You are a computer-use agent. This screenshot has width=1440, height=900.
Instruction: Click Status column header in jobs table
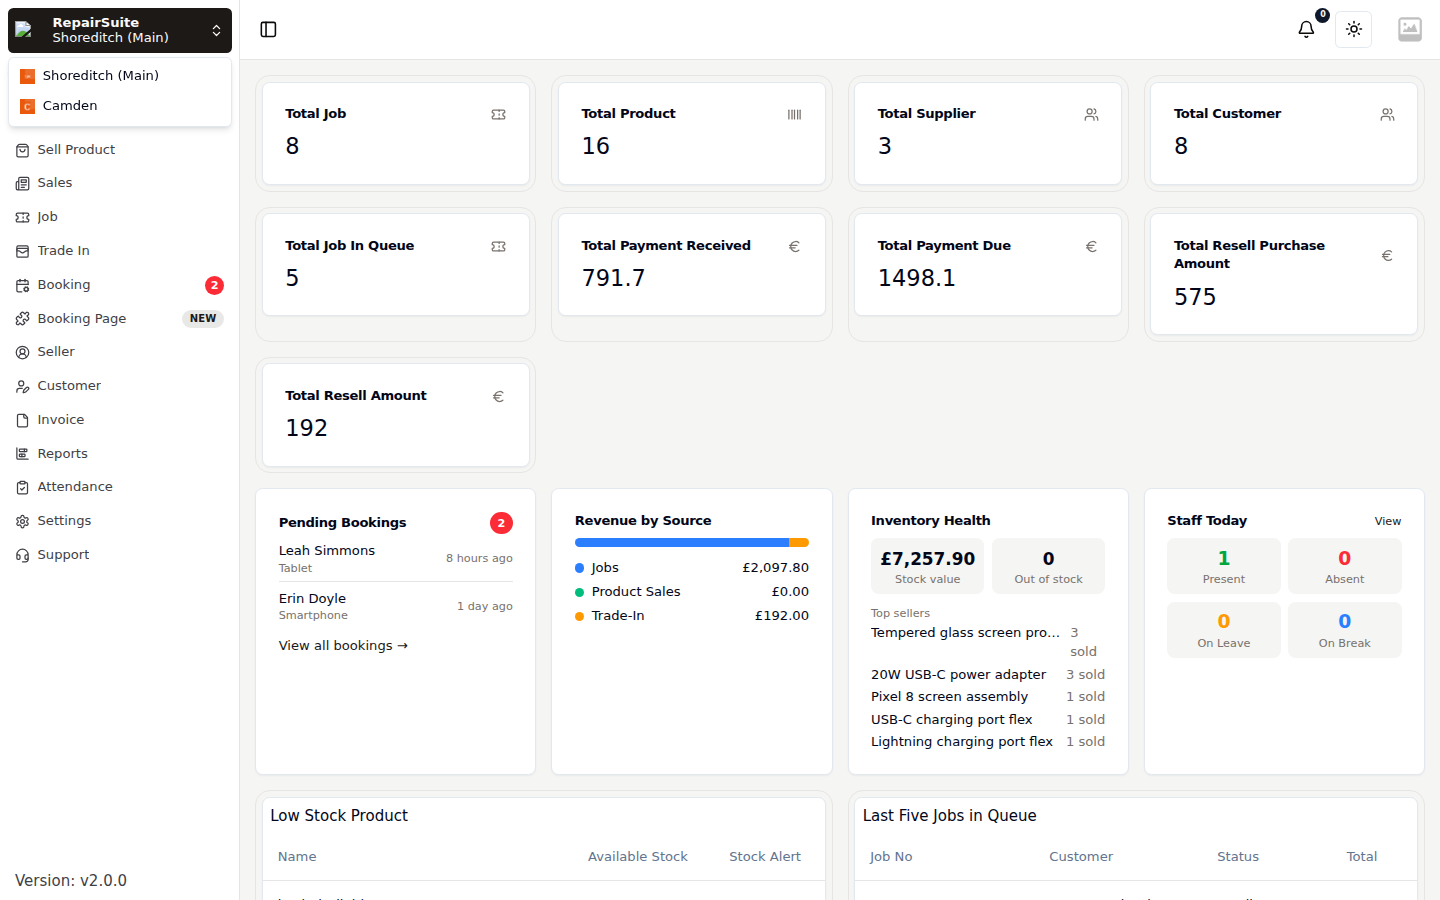tap(1238, 857)
